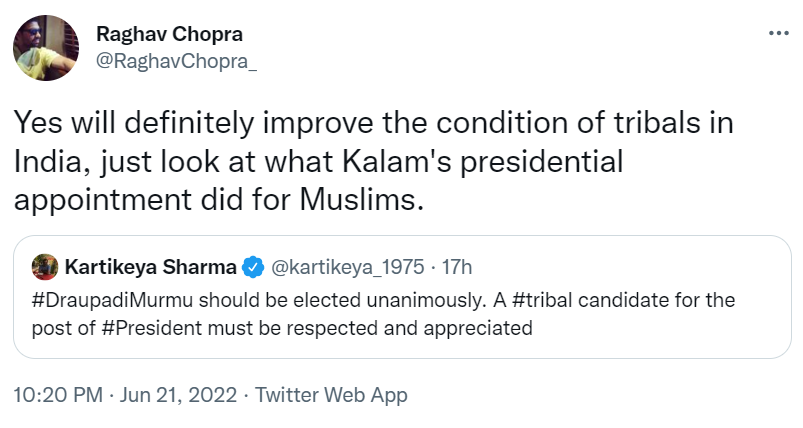This screenshot has width=803, height=428.
Task: Open the @kartikeya_1975 handle
Action: (347, 267)
